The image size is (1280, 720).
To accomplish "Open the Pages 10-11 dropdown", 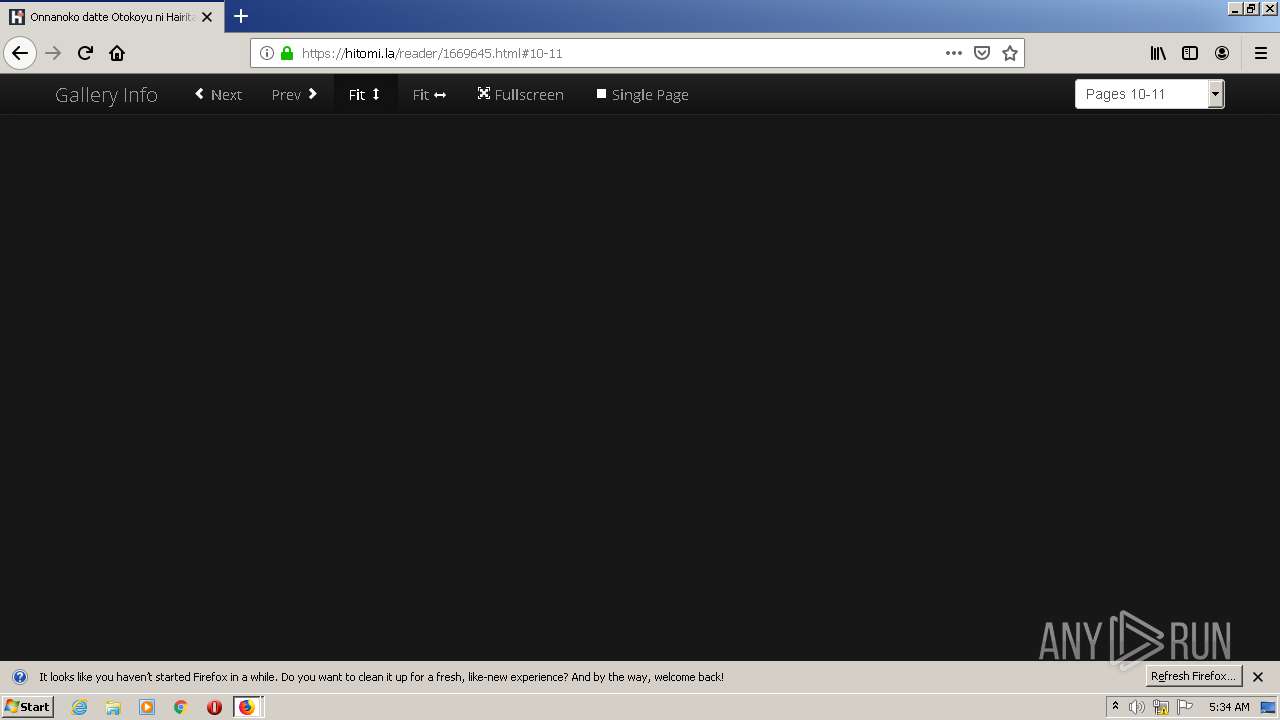I will [x=1149, y=94].
